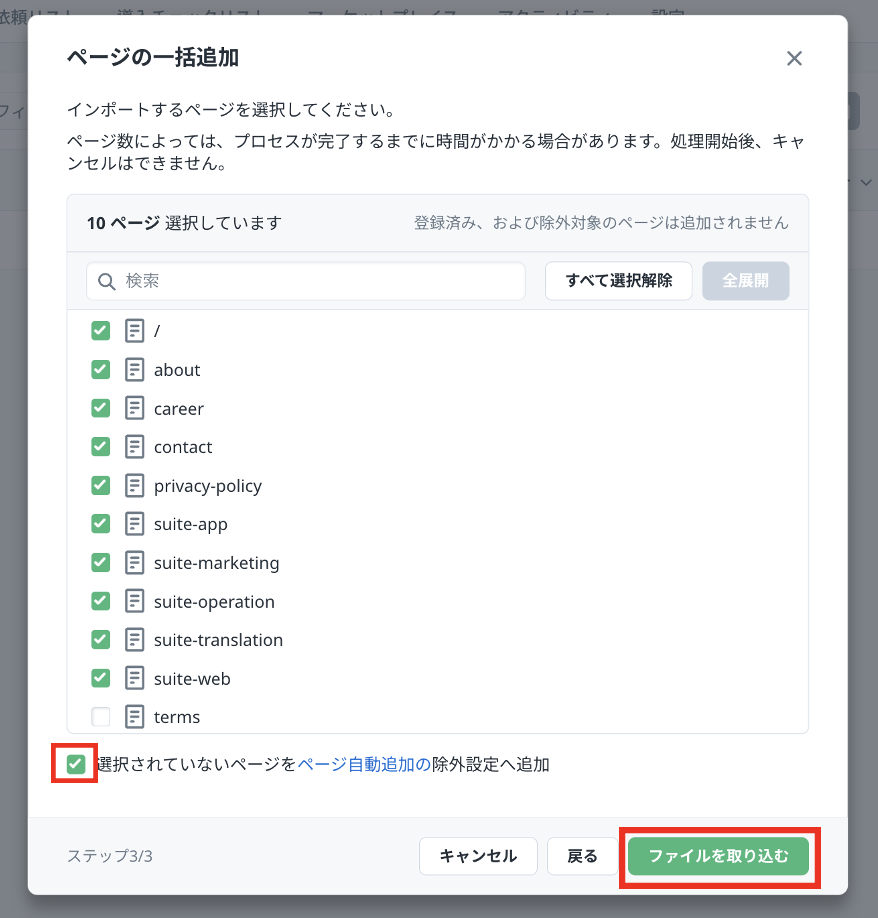Click the document icon next to suite-marketing
The height and width of the screenshot is (918, 878).
pos(134,563)
